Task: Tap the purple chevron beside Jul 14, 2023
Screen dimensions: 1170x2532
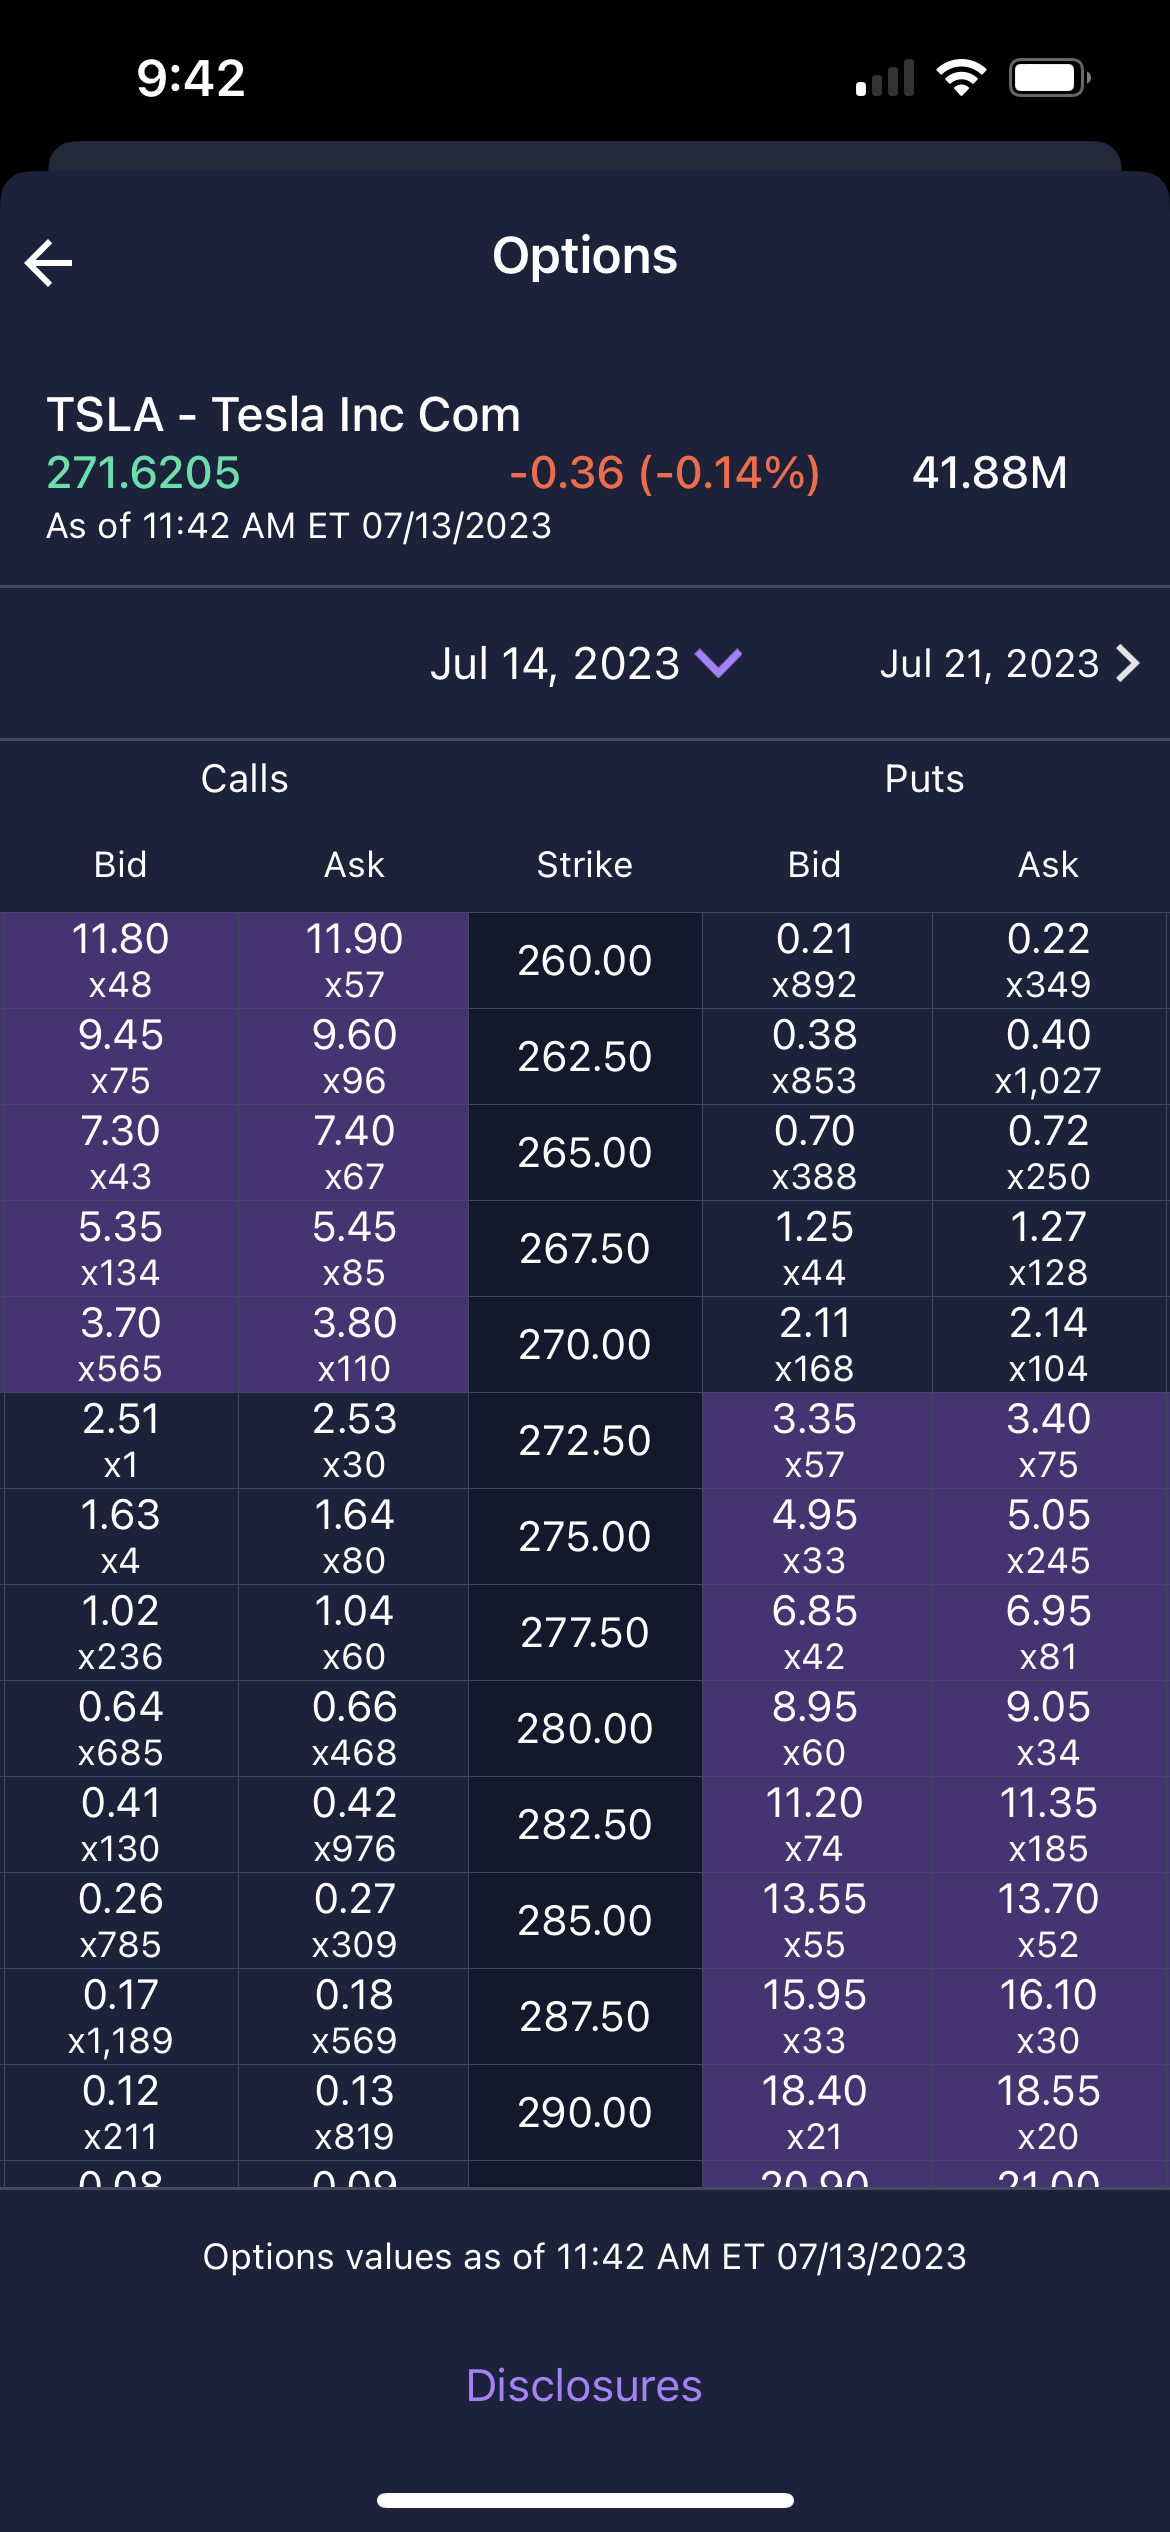Action: 718,662
